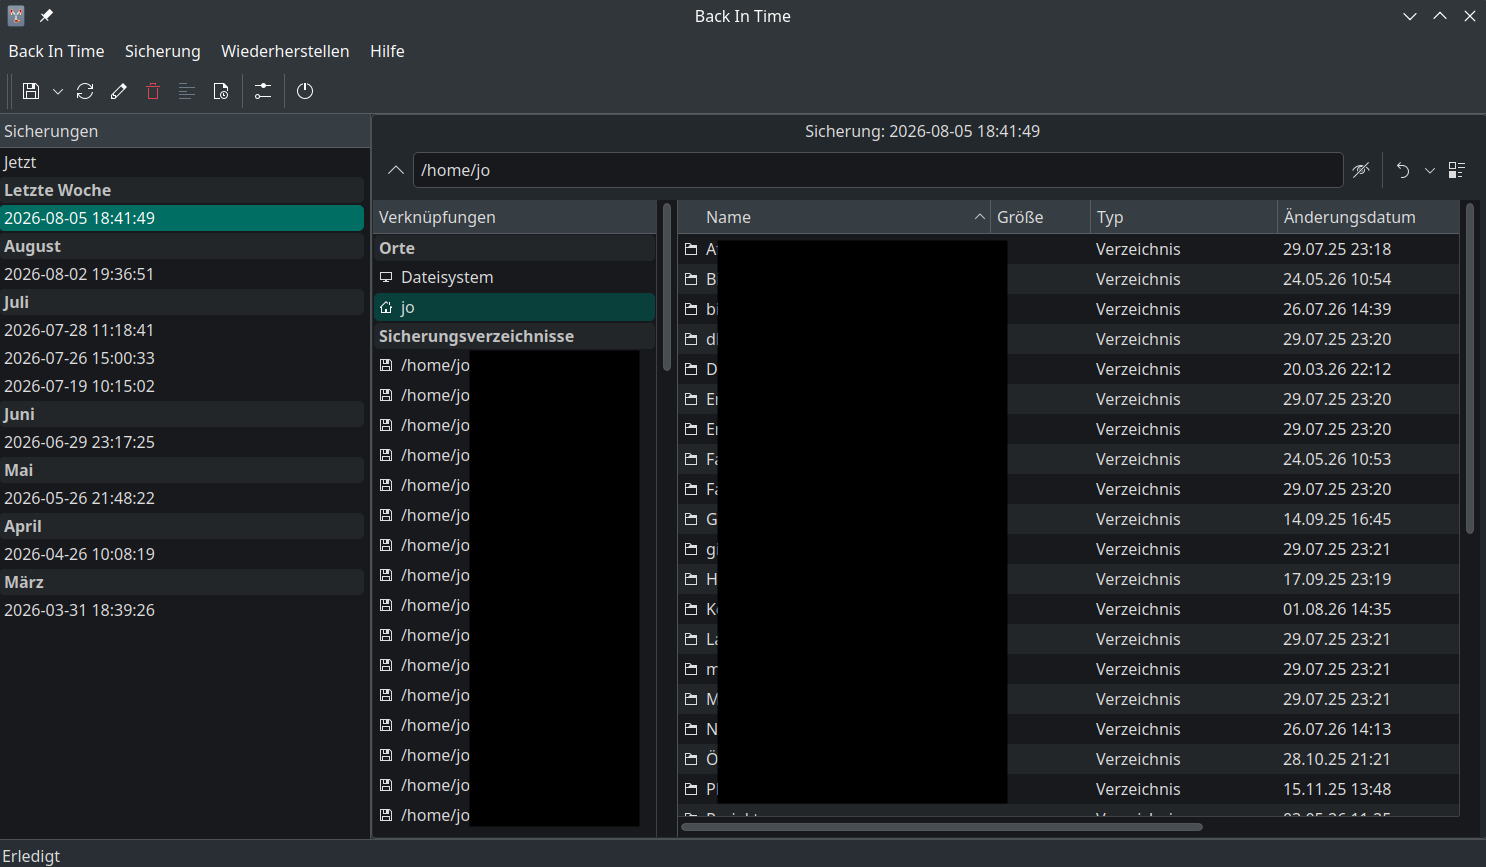The image size is (1486, 867).
Task: Click the folder icon dated 17.09.25 23:19
Action: 691,579
